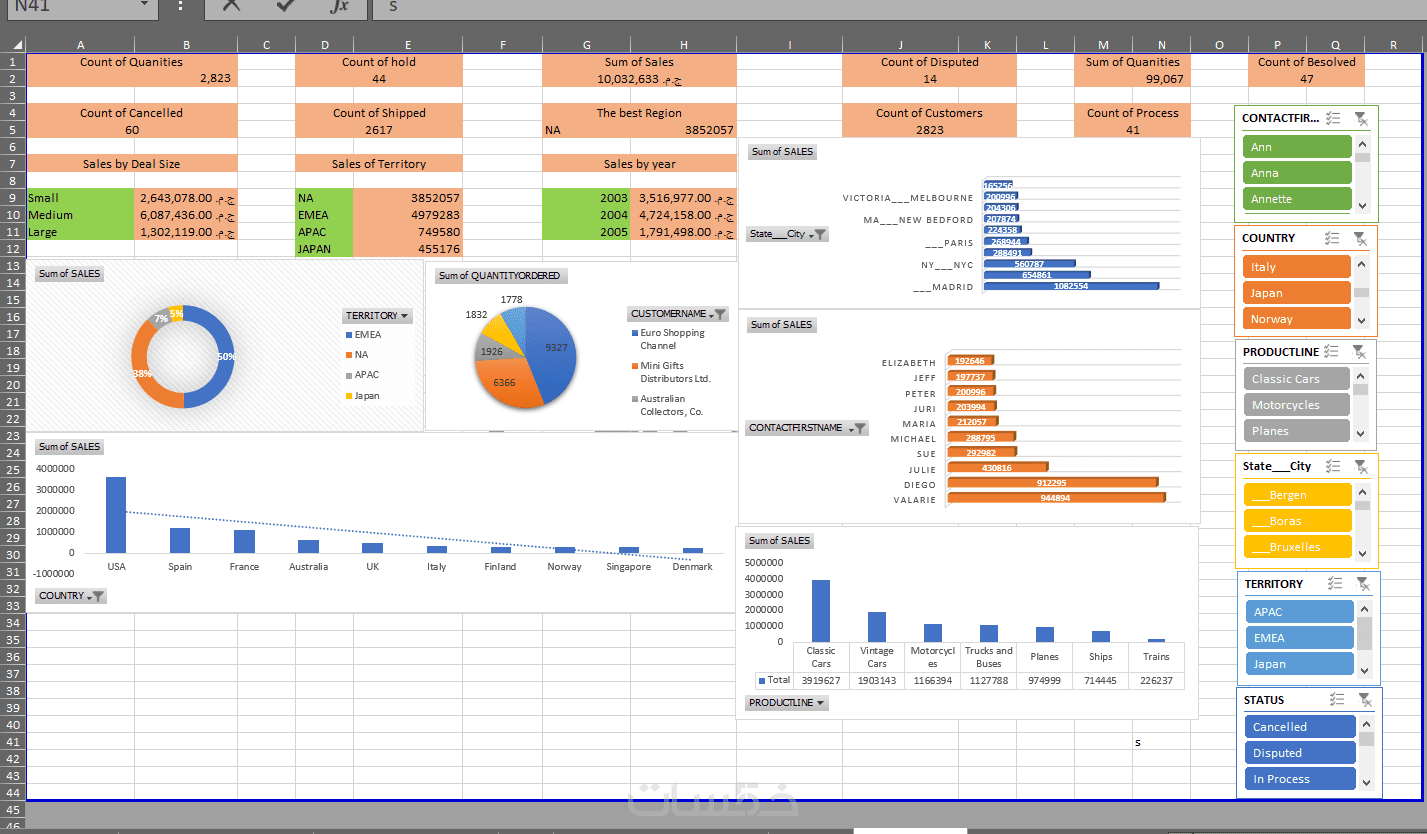Clear filter on TERRITORY slicer
Screen dimensions: 1427x834
click(x=1363, y=584)
